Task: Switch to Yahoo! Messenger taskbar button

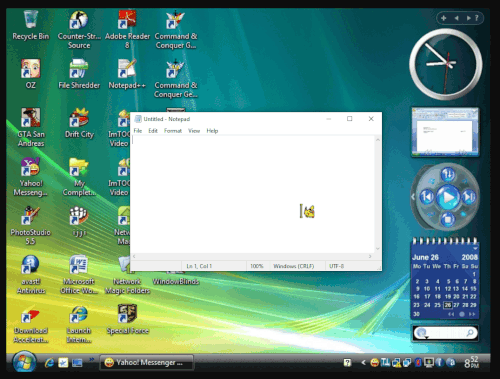Action: (146, 362)
